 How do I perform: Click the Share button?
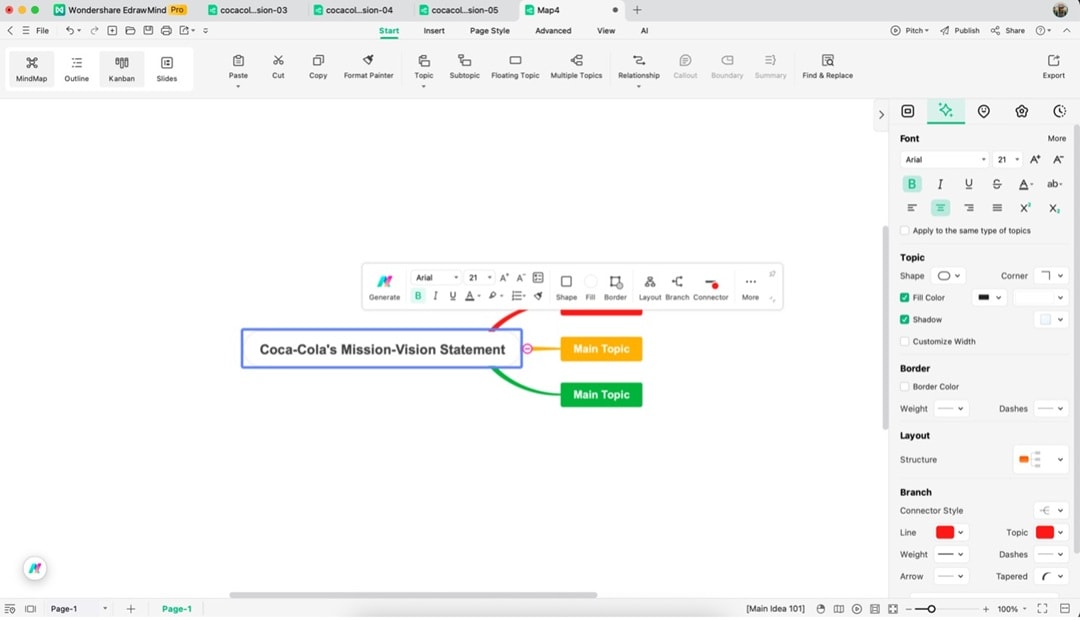point(1008,30)
